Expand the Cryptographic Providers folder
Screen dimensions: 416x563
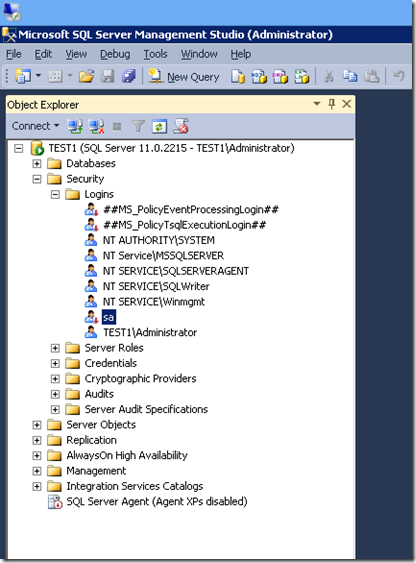55,379
